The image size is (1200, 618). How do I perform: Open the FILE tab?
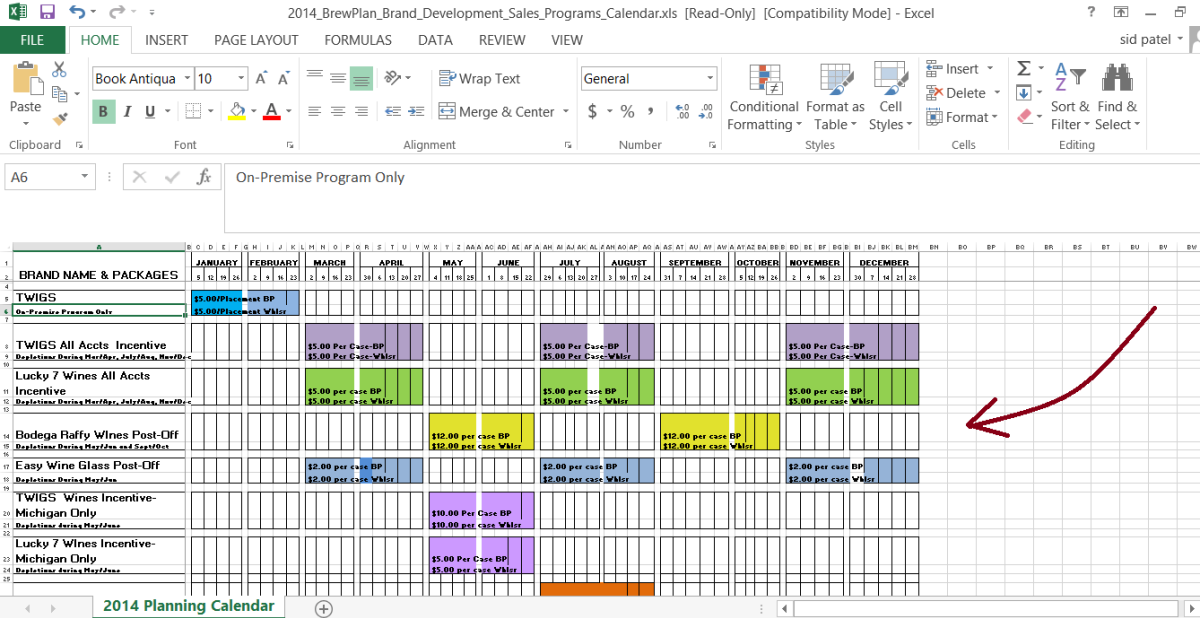(x=32, y=40)
